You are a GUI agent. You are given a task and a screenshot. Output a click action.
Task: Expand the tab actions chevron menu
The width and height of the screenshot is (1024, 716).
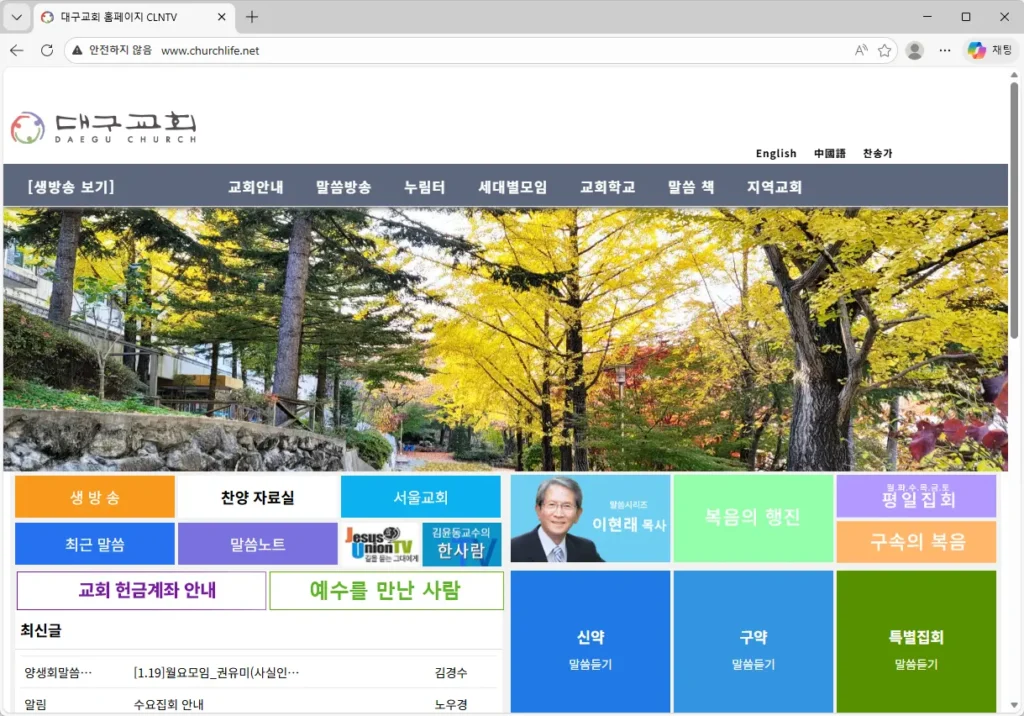pos(17,17)
